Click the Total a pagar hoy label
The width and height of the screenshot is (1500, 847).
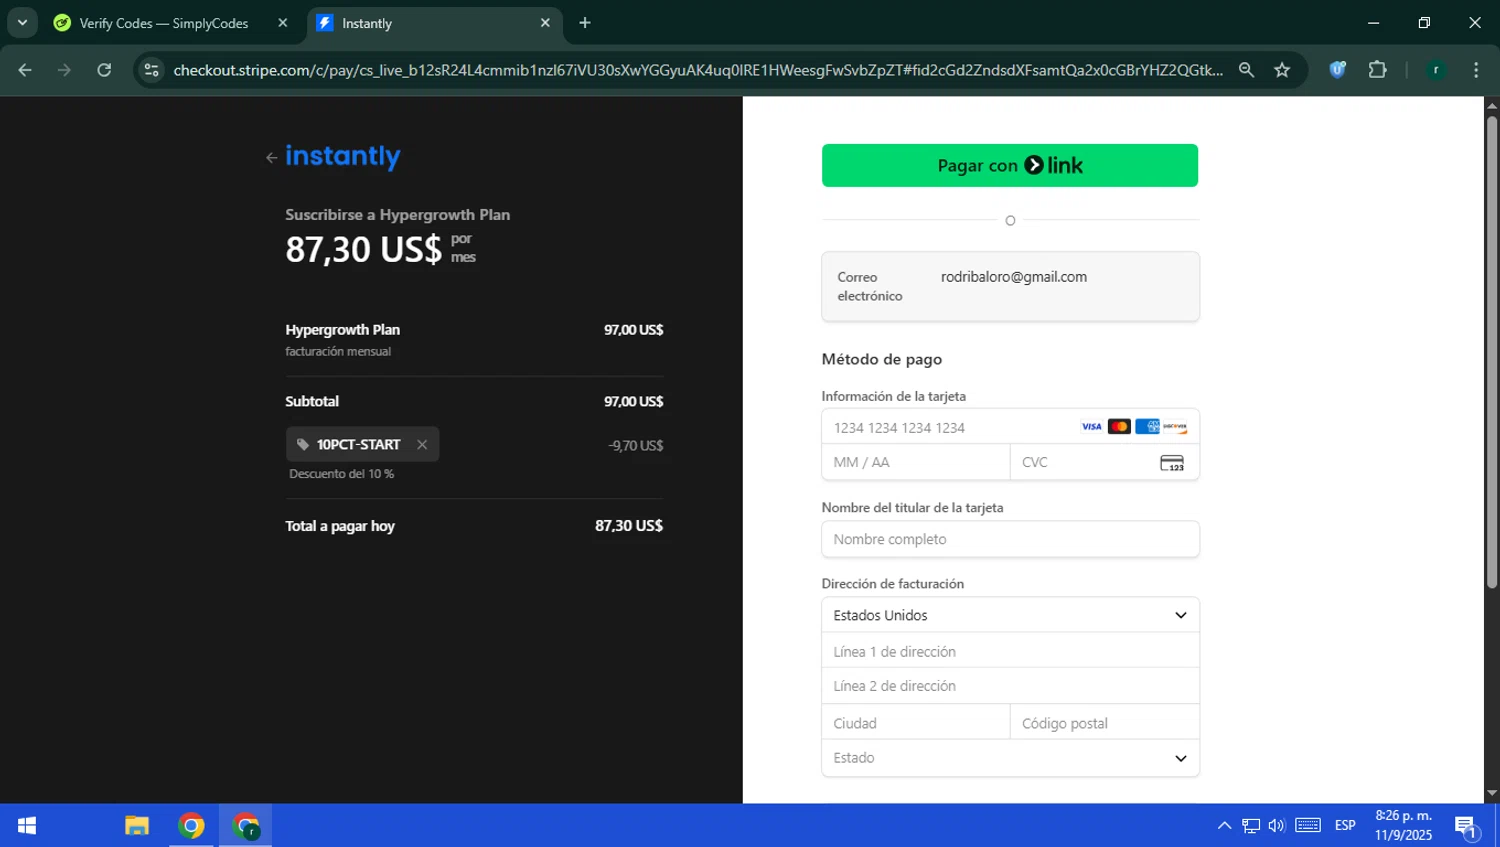[340, 526]
